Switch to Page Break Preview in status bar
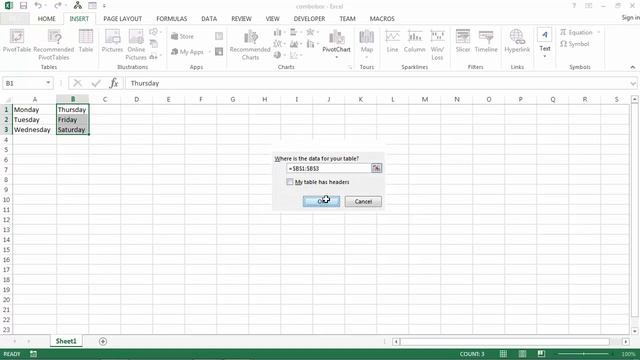The height and width of the screenshot is (360, 640). 541,354
